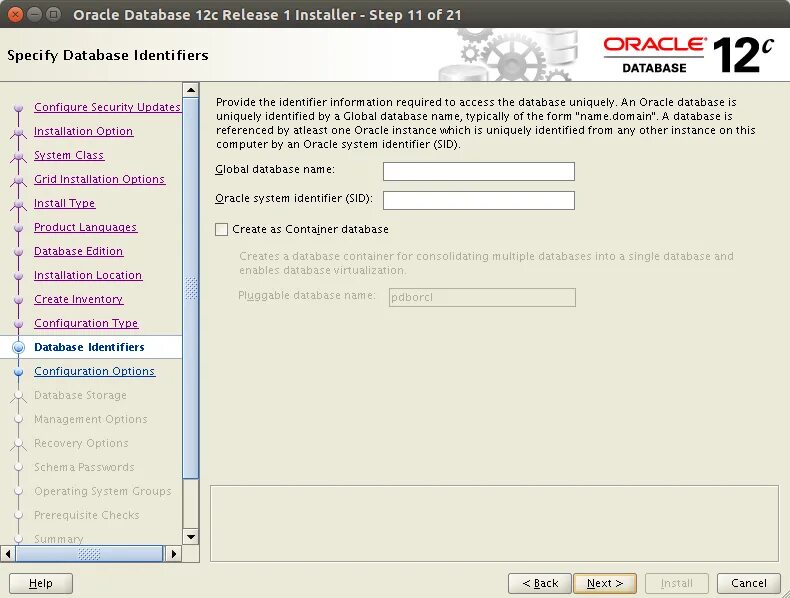Click the Create as Container database label
Image resolution: width=790 pixels, height=598 pixels.
tap(310, 229)
